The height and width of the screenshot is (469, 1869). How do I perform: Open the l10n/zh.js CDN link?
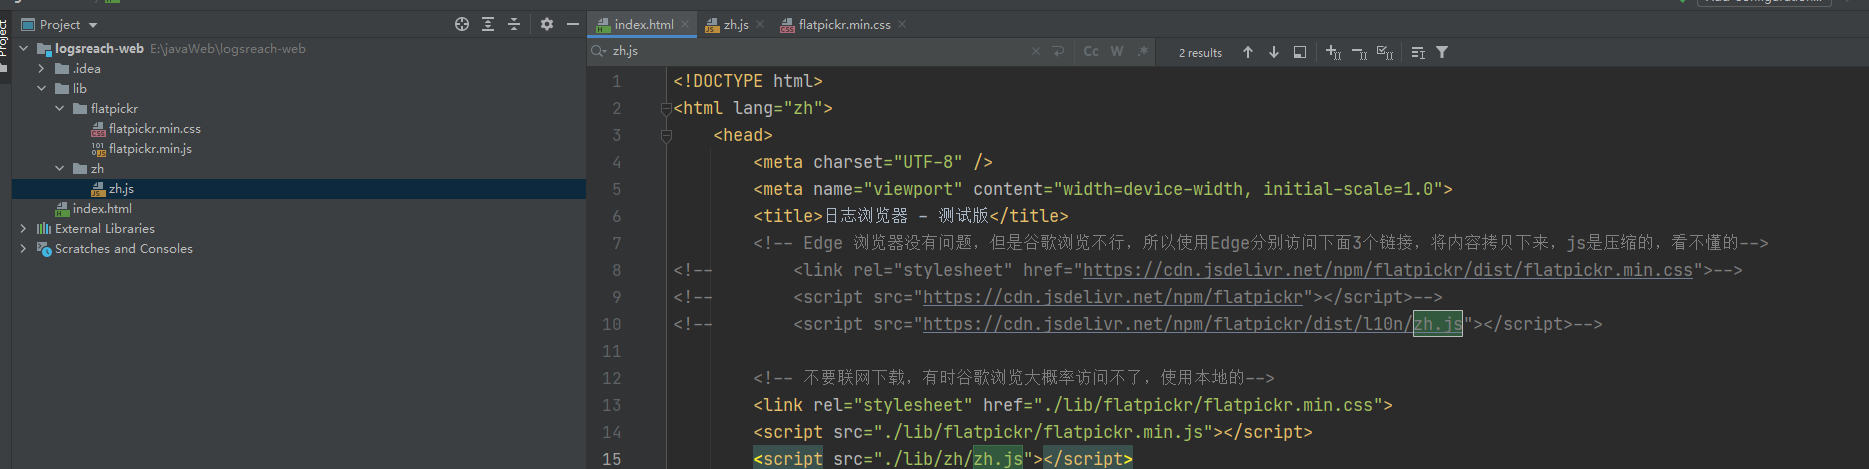1193,324
